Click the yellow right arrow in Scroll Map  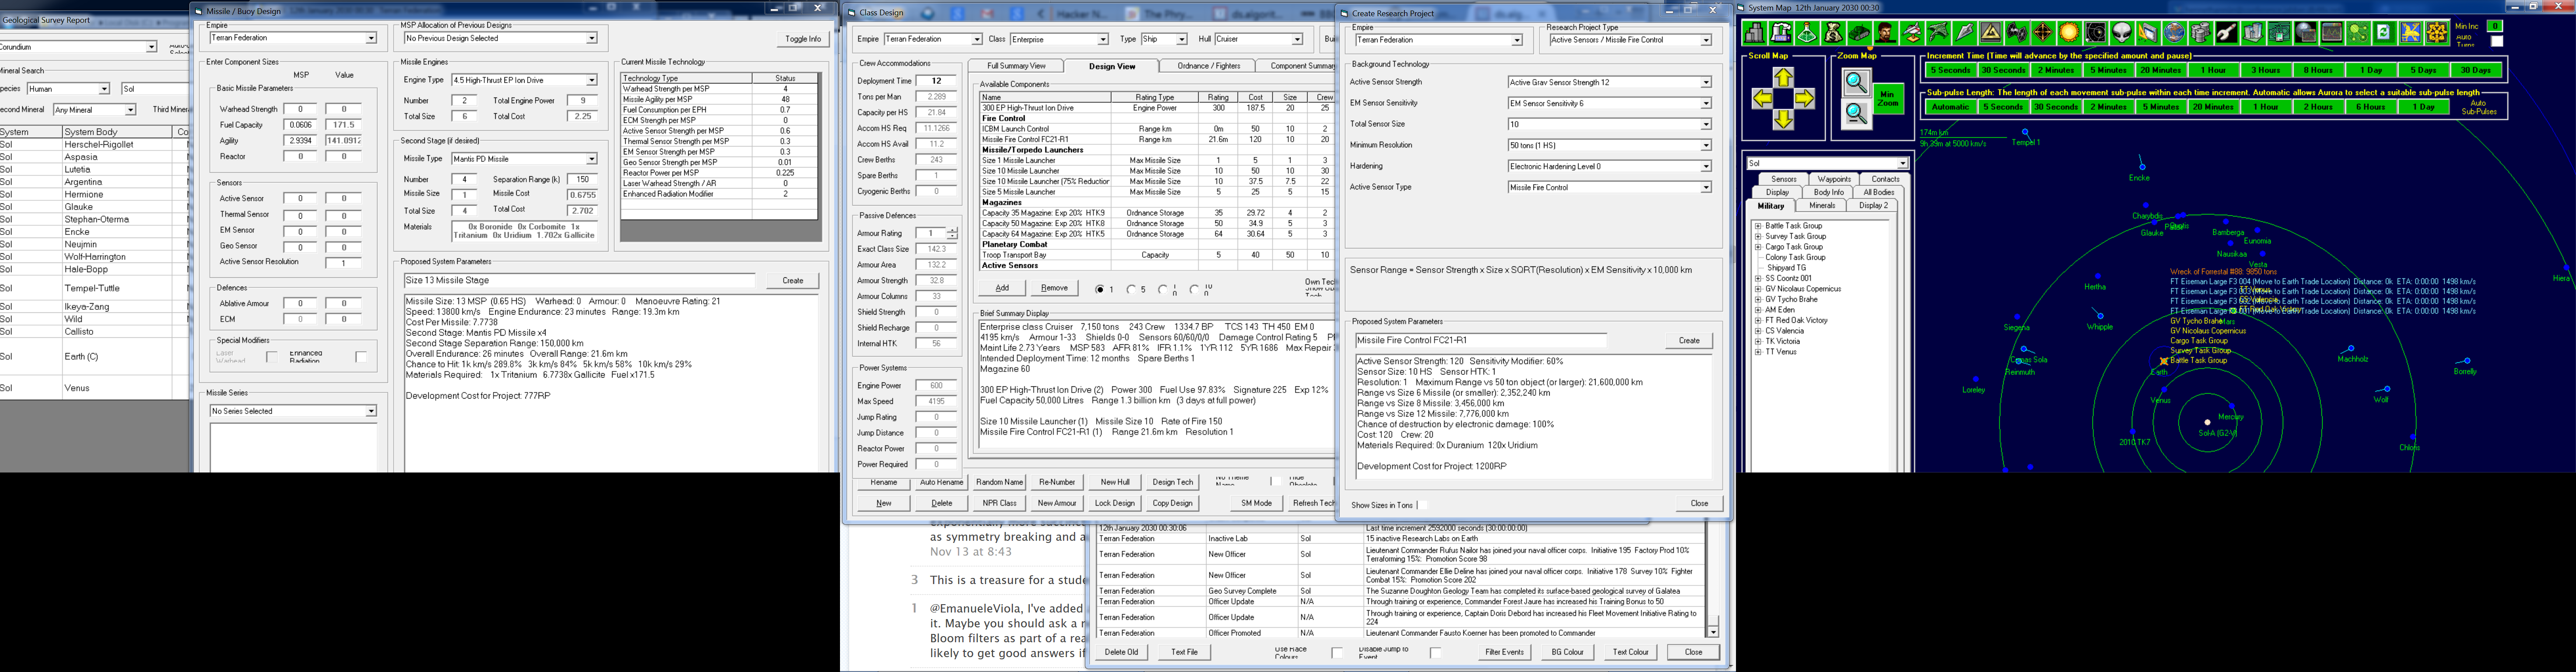1804,99
